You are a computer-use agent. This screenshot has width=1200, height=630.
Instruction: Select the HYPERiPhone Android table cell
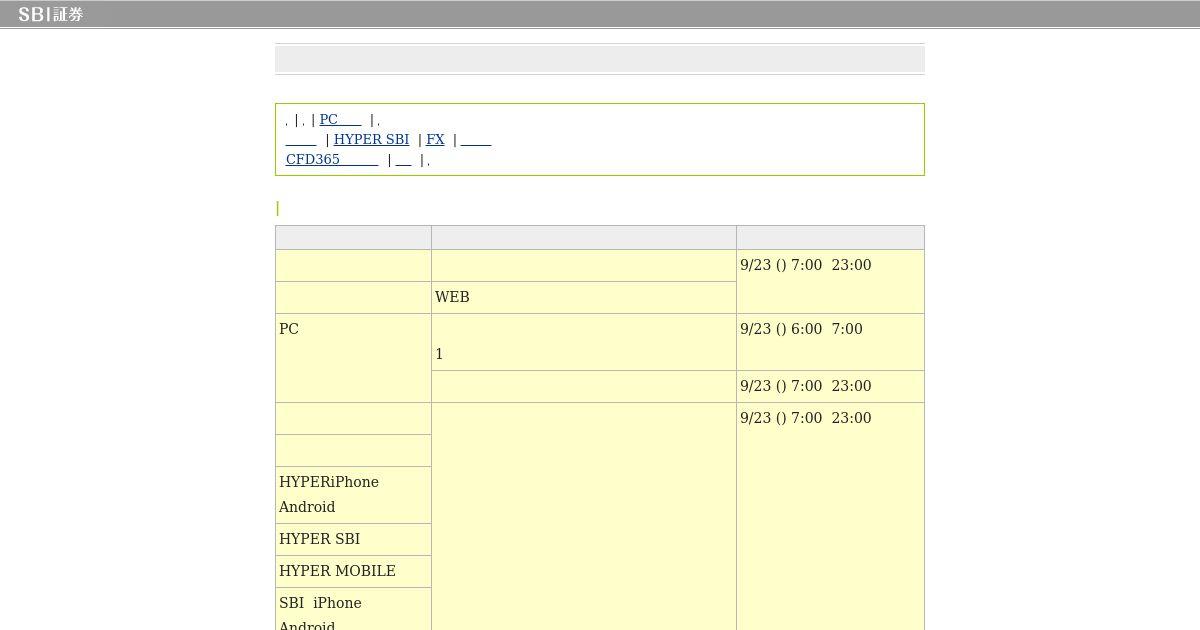point(353,495)
